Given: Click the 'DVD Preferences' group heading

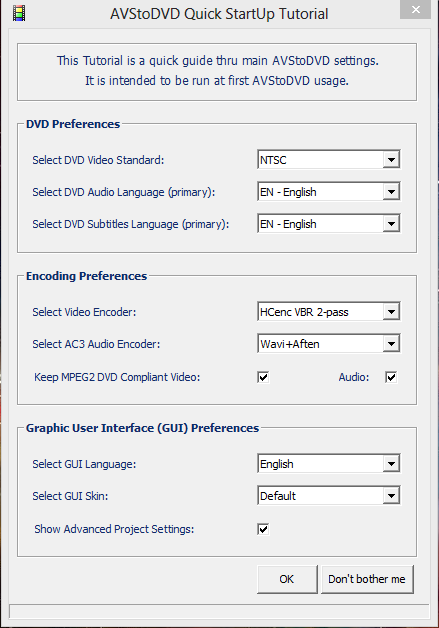Looking at the screenshot, I should tap(73, 124).
